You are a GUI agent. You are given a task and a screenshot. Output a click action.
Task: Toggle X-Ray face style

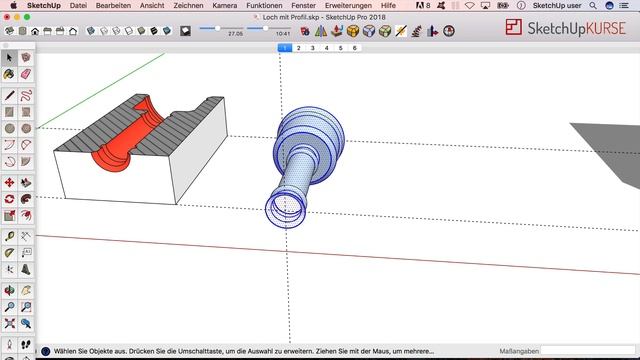coord(91,31)
